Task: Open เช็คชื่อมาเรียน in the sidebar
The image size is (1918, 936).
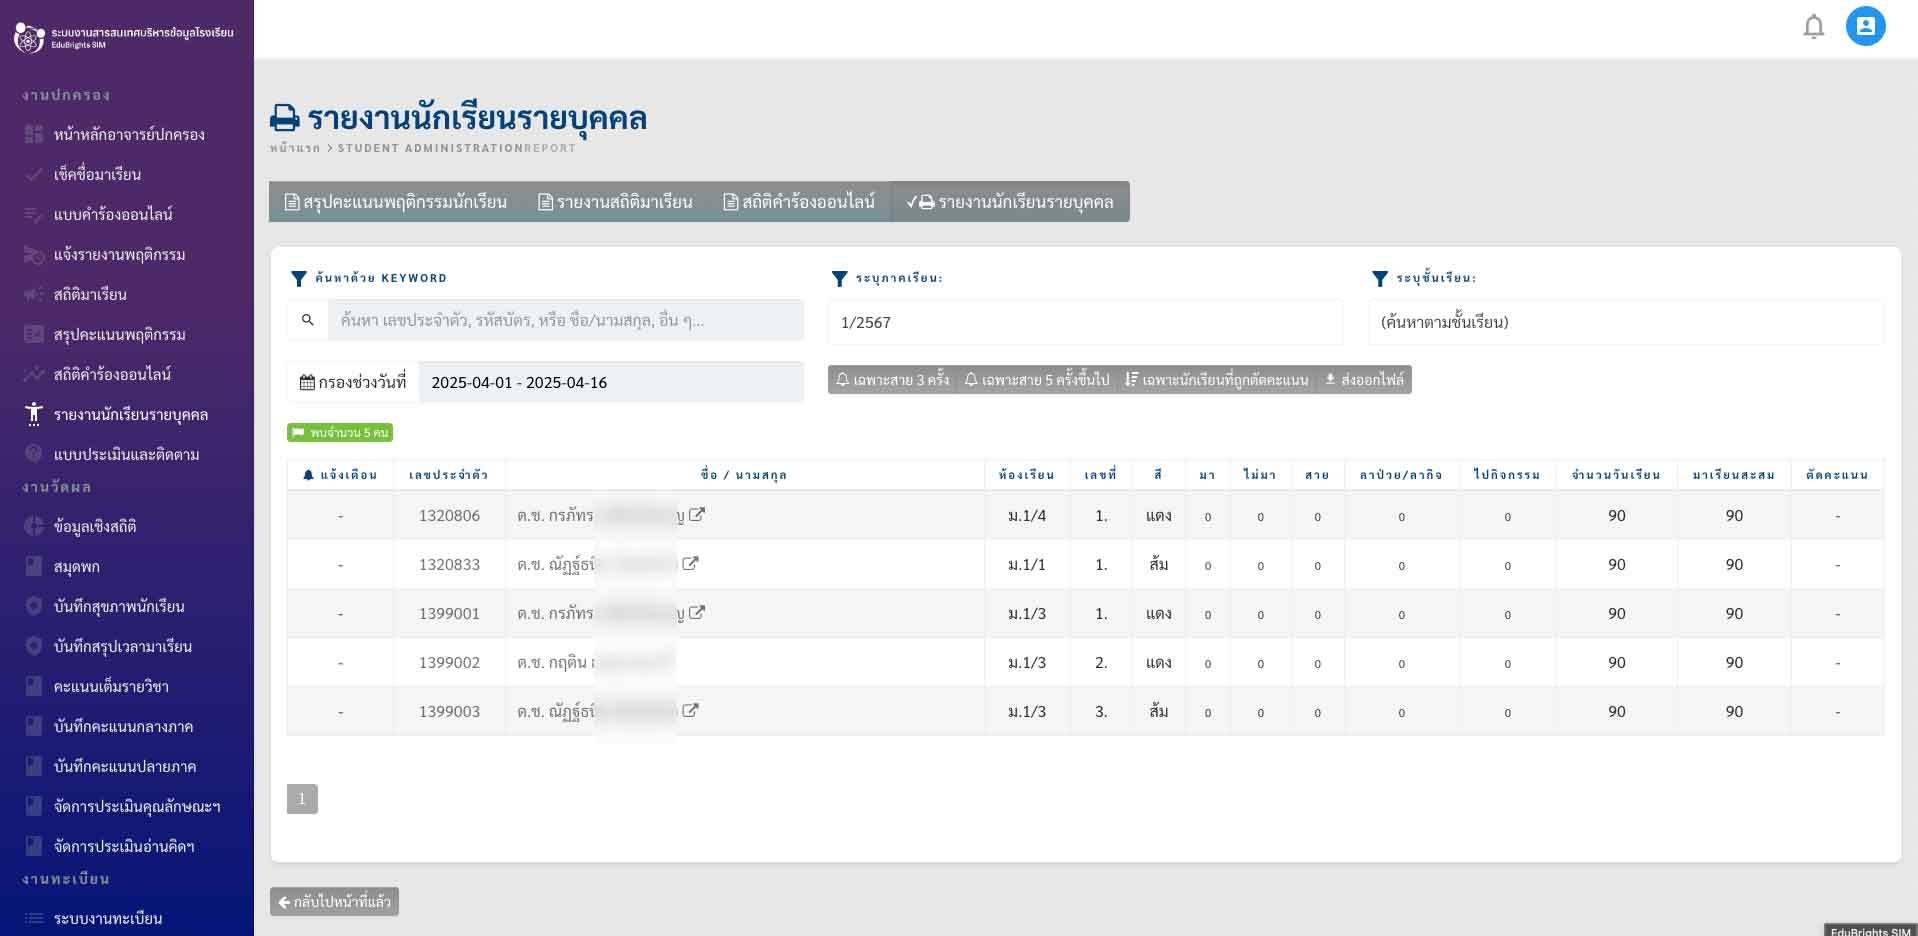Action: 97,174
